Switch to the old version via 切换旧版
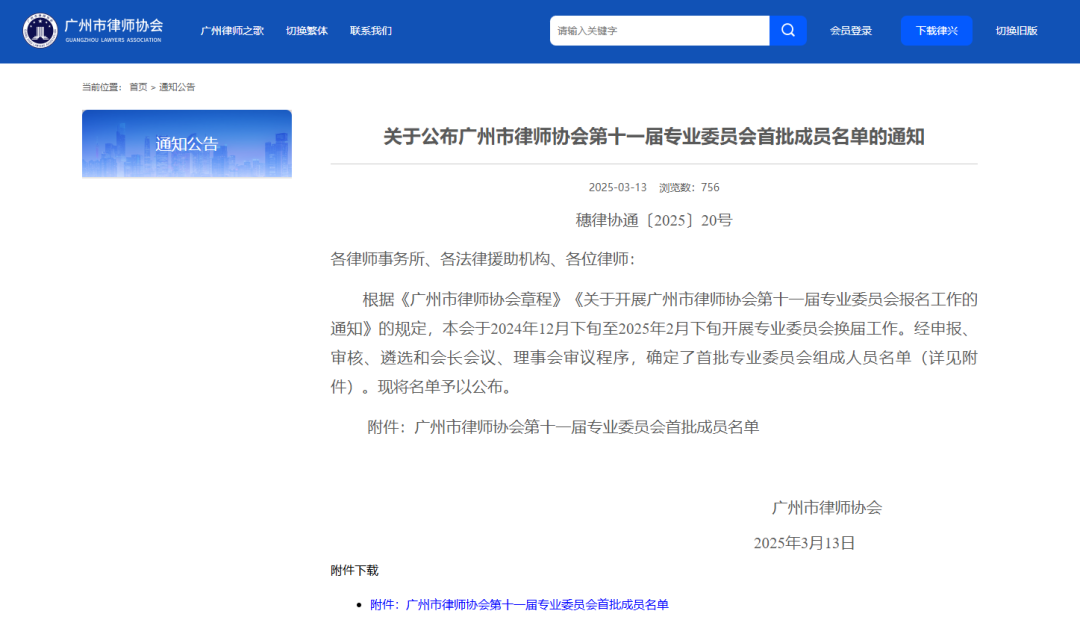1080x635 pixels. [1016, 30]
